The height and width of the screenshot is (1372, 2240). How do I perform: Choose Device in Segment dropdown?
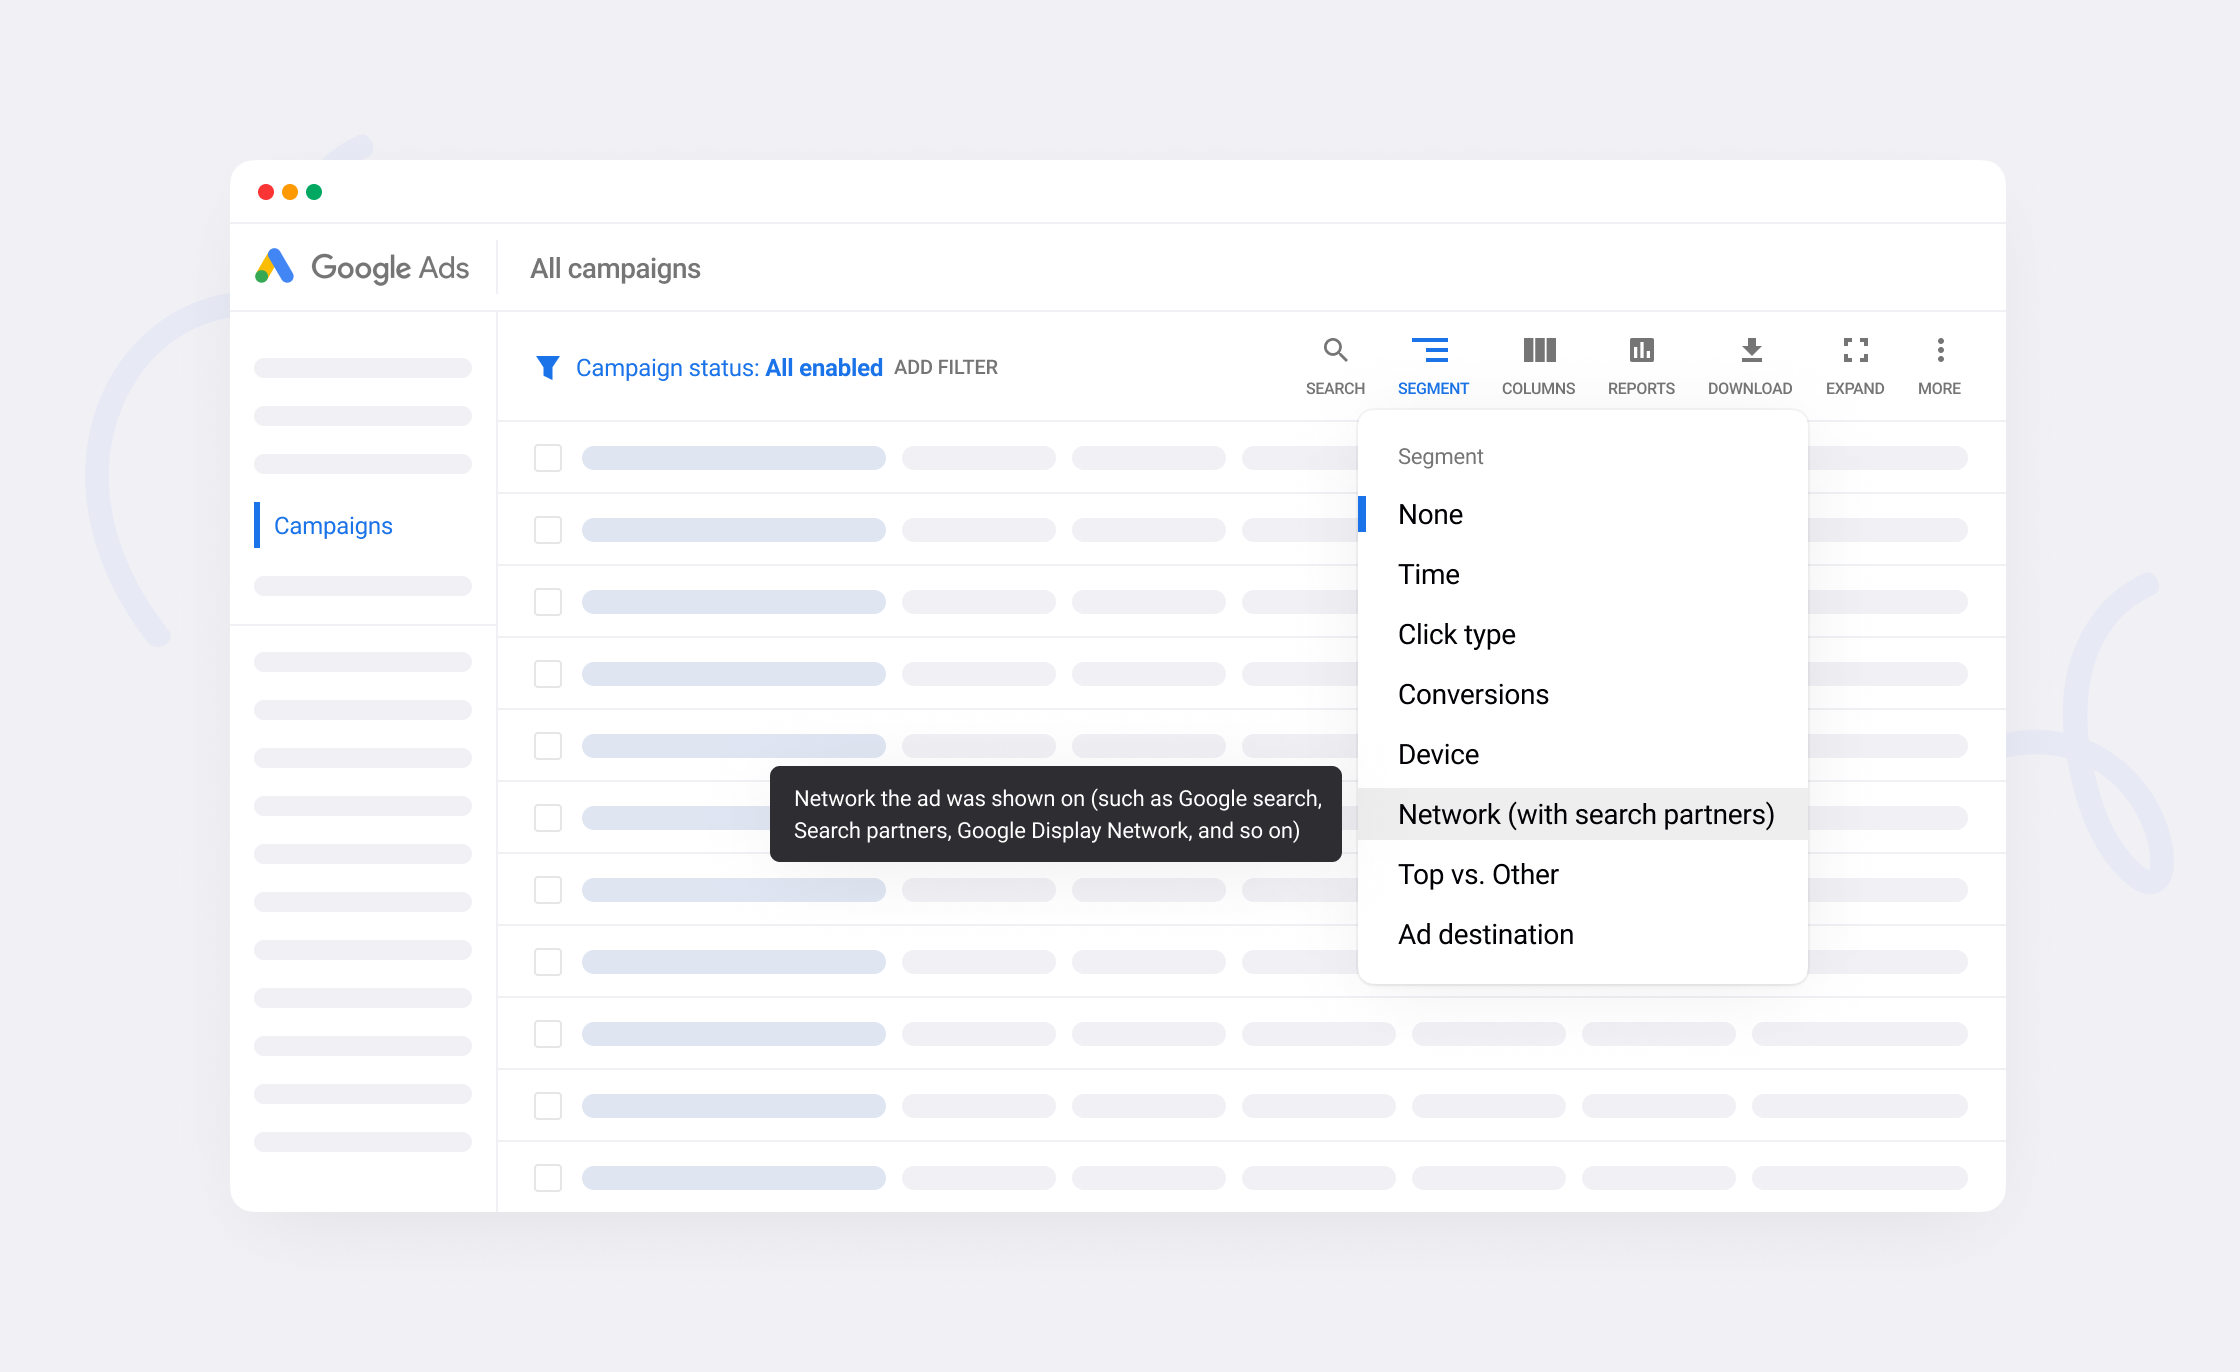1438,754
